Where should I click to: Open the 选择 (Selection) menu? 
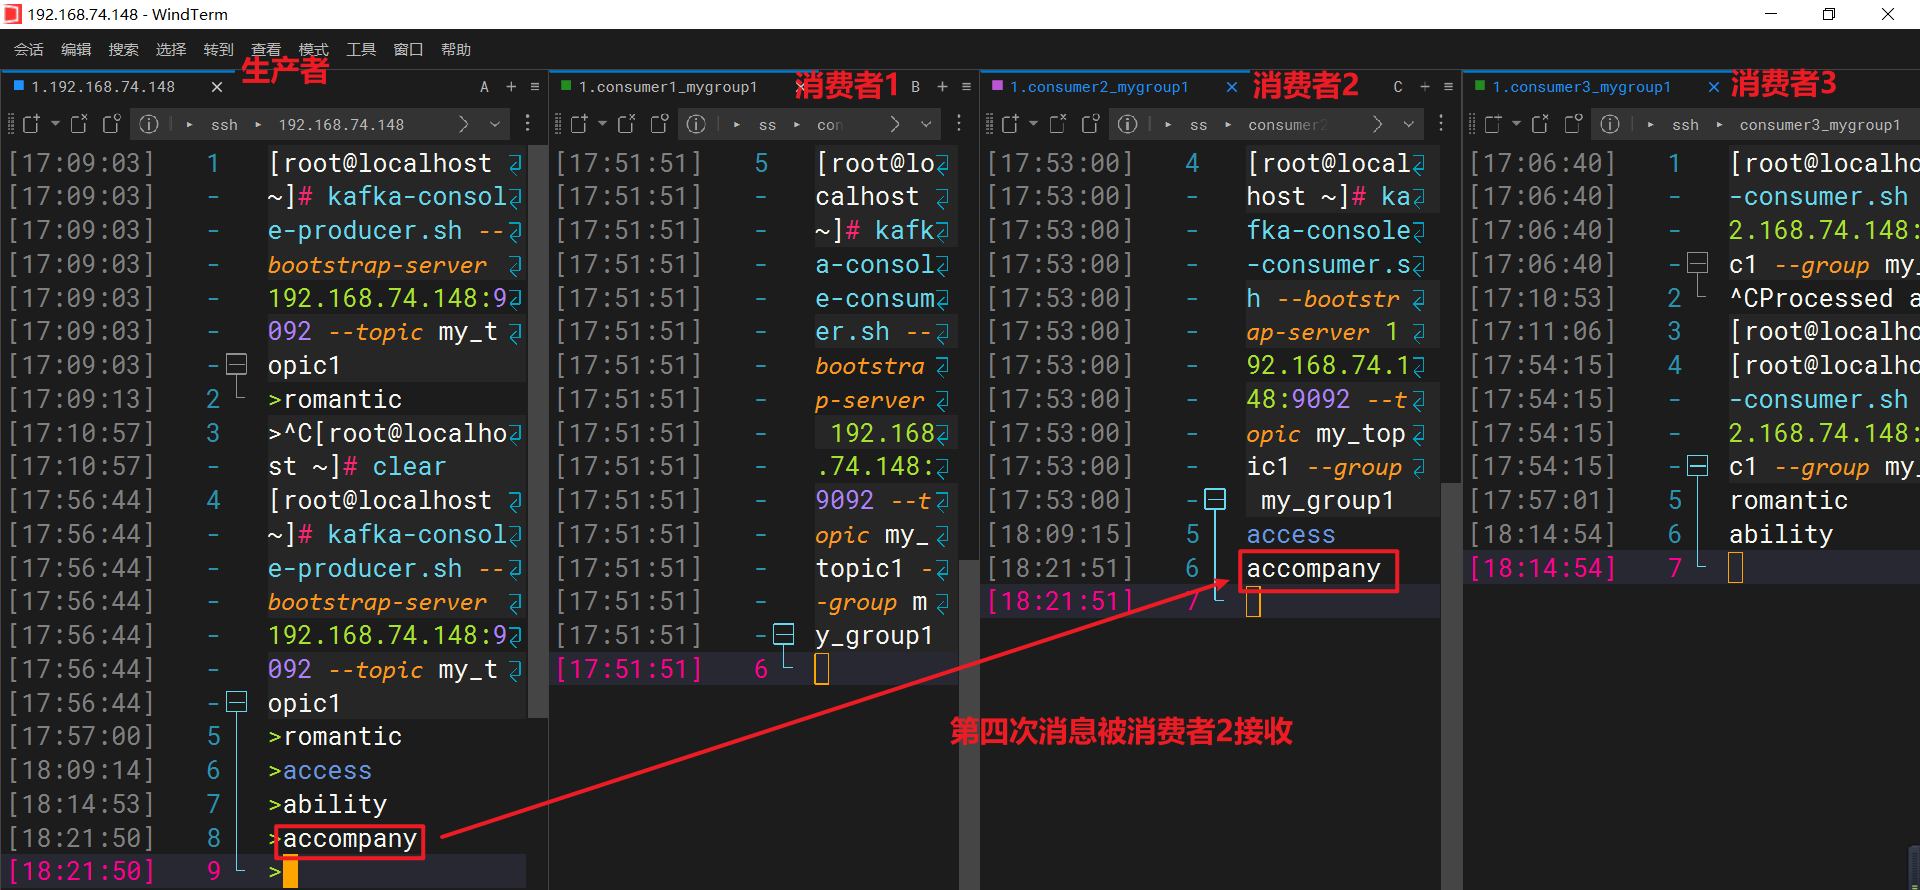coord(171,50)
